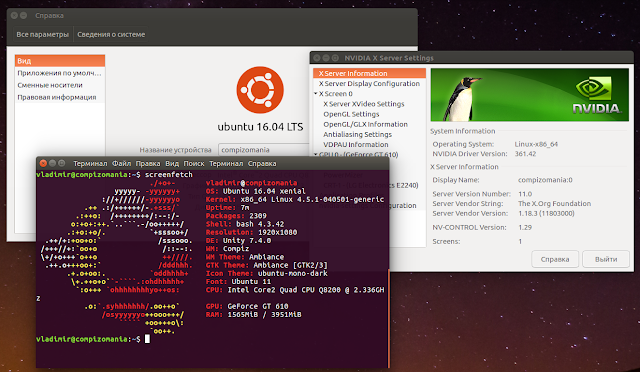Open VDPAU Information page

(x=356, y=145)
